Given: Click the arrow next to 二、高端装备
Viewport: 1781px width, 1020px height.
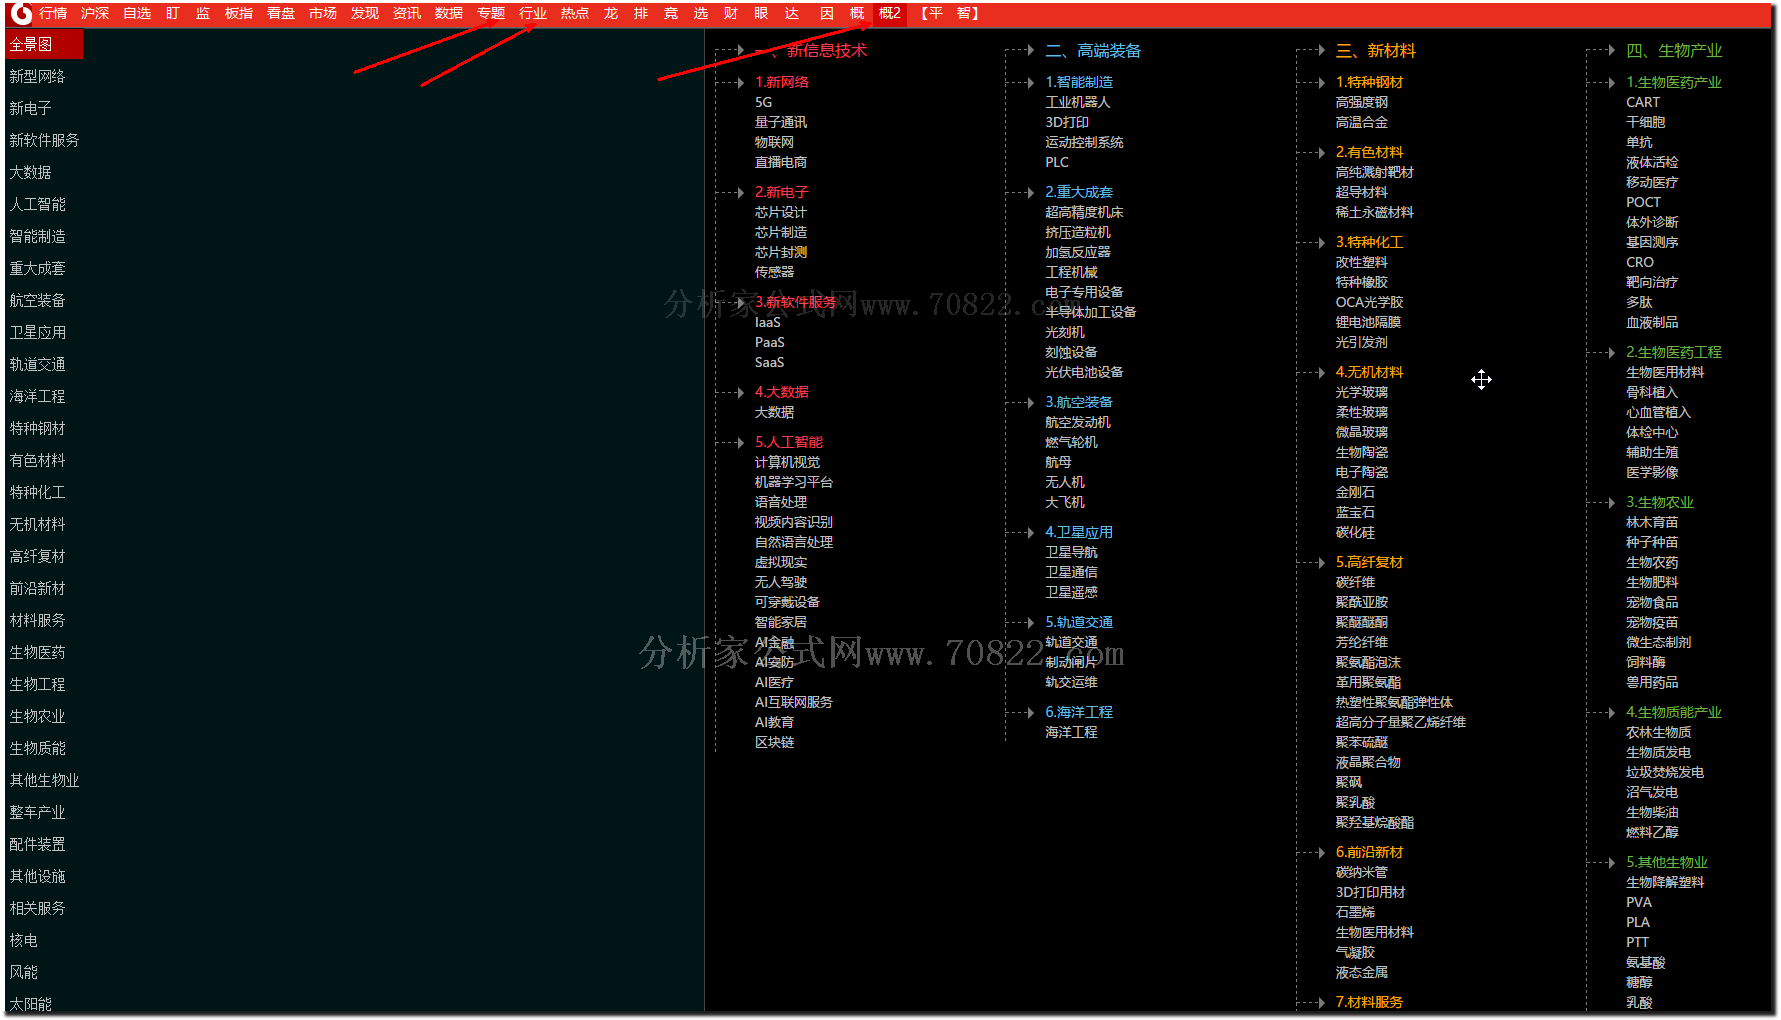Looking at the screenshot, I should point(1030,50).
